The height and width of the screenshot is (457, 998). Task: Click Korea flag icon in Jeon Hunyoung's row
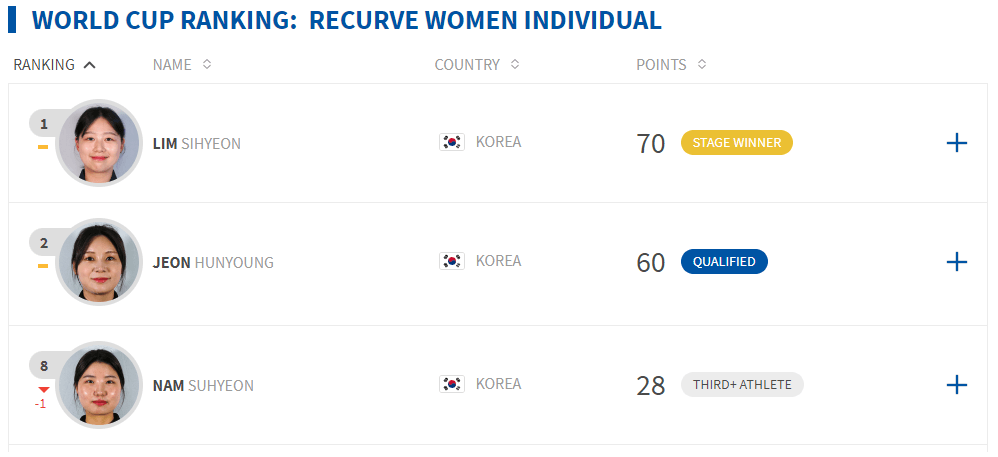452,261
